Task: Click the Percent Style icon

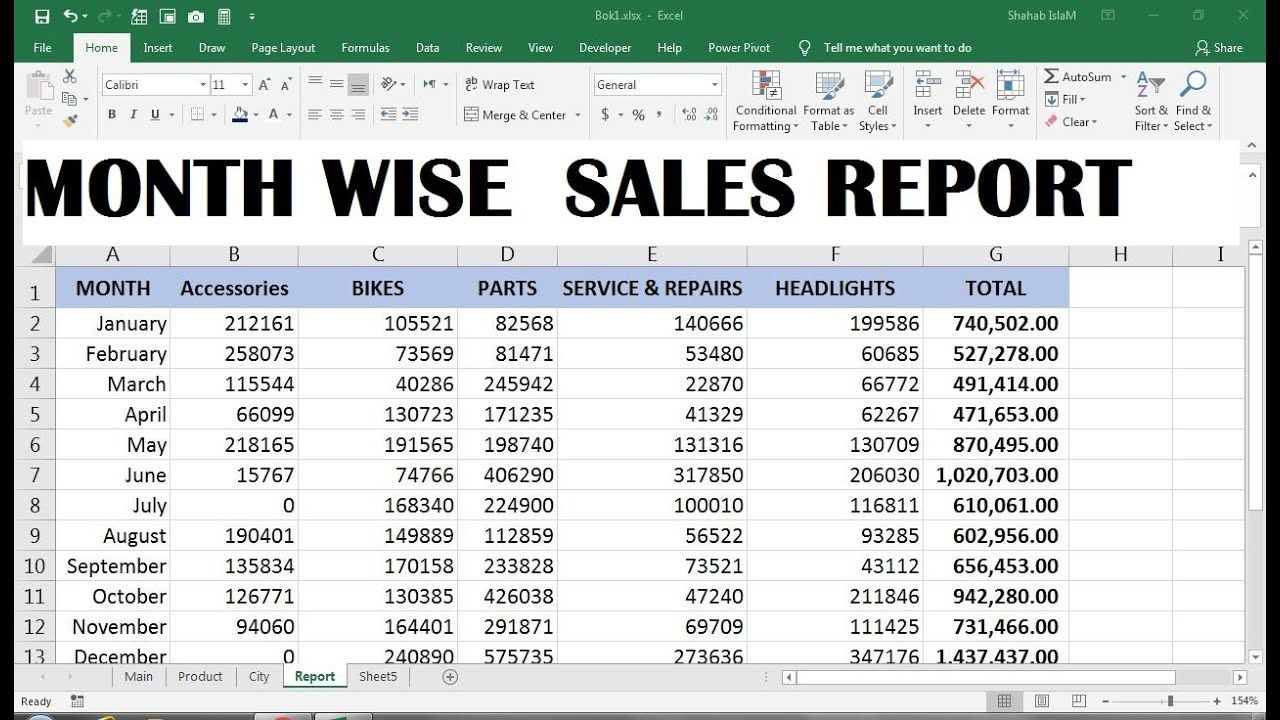Action: click(638, 115)
